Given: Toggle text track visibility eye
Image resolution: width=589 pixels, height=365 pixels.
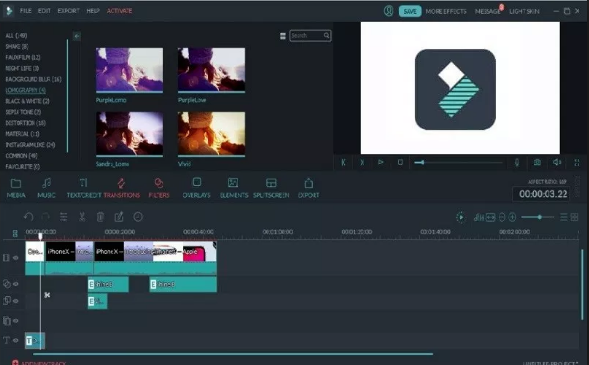Looking at the screenshot, I should 16,340.
